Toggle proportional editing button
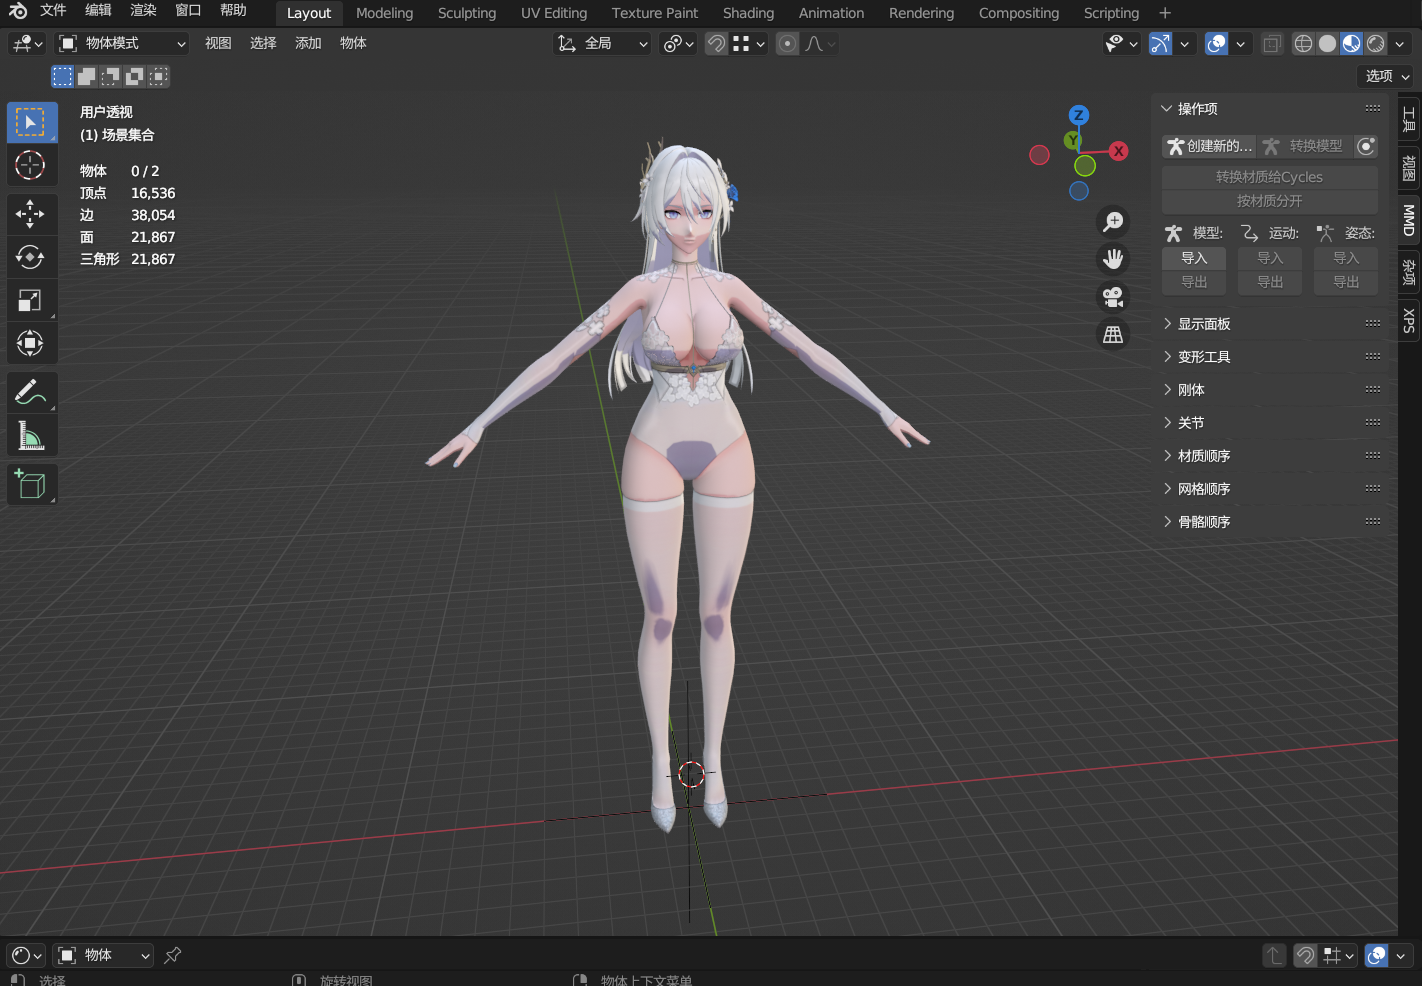 (788, 43)
